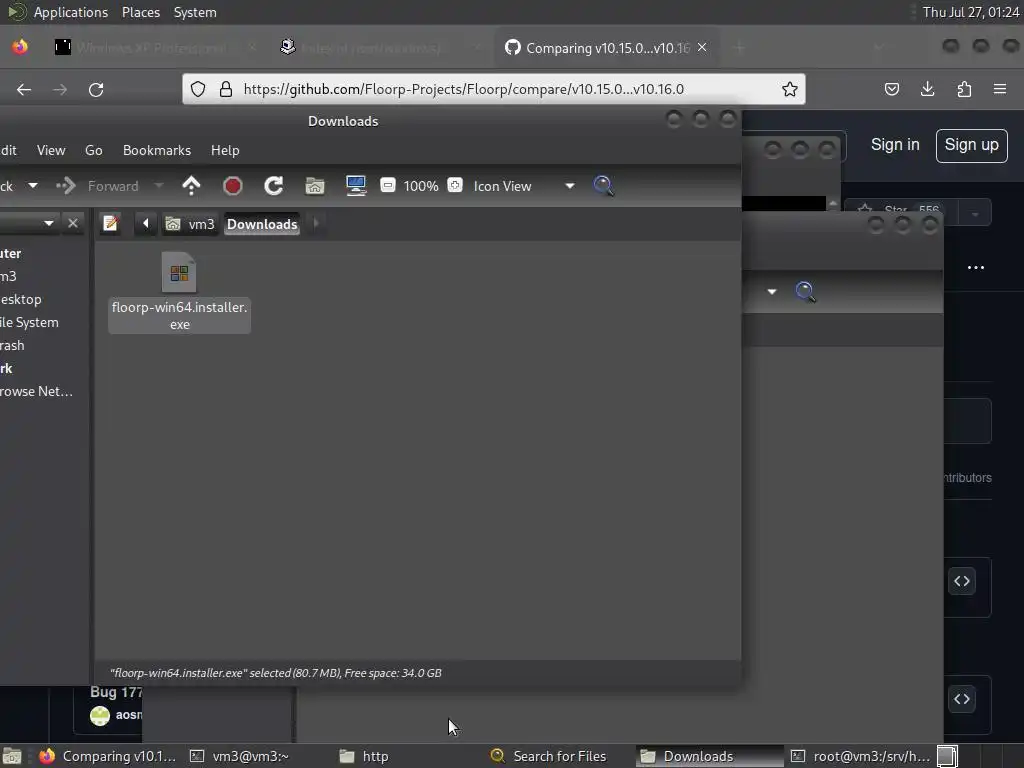This screenshot has height=768, width=1024.
Task: Zoom out with the minus icon
Action: [388, 185]
